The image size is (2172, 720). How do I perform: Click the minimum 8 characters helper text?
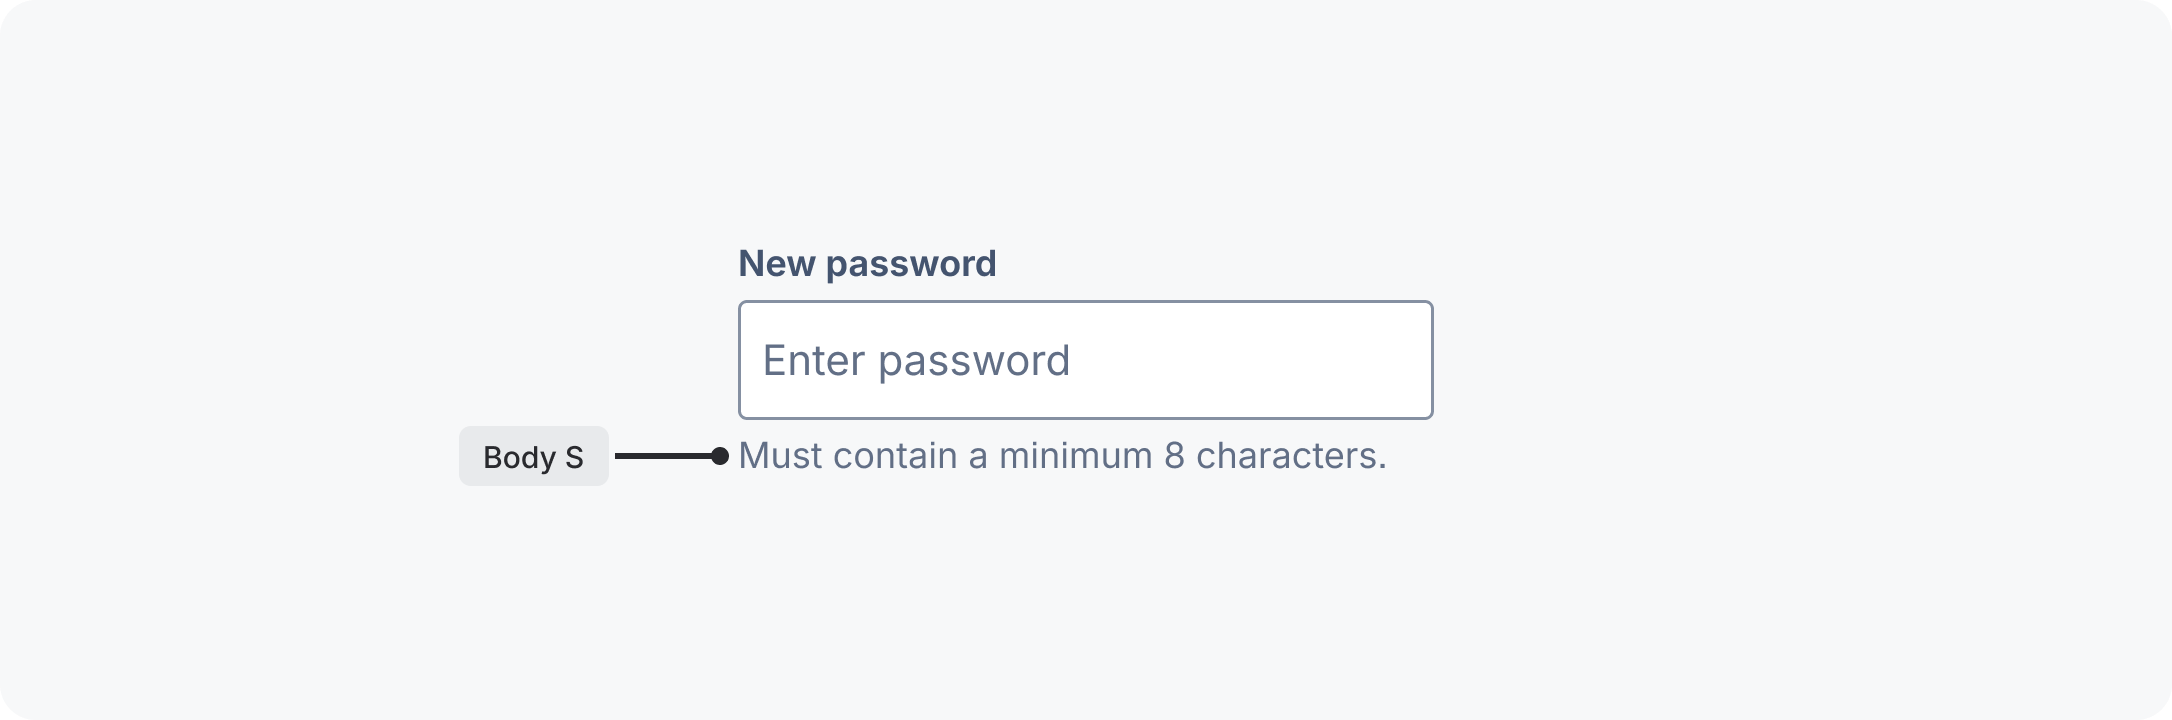(1062, 456)
